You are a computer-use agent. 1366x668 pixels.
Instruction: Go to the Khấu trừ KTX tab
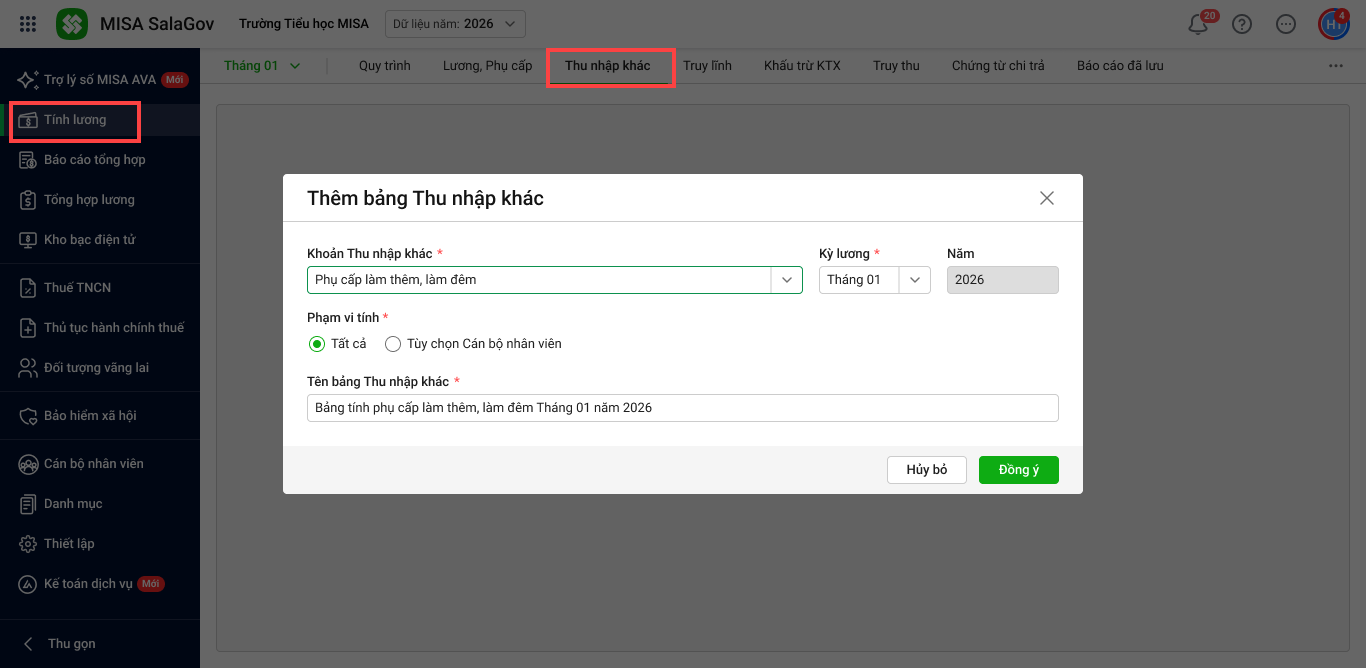(802, 66)
